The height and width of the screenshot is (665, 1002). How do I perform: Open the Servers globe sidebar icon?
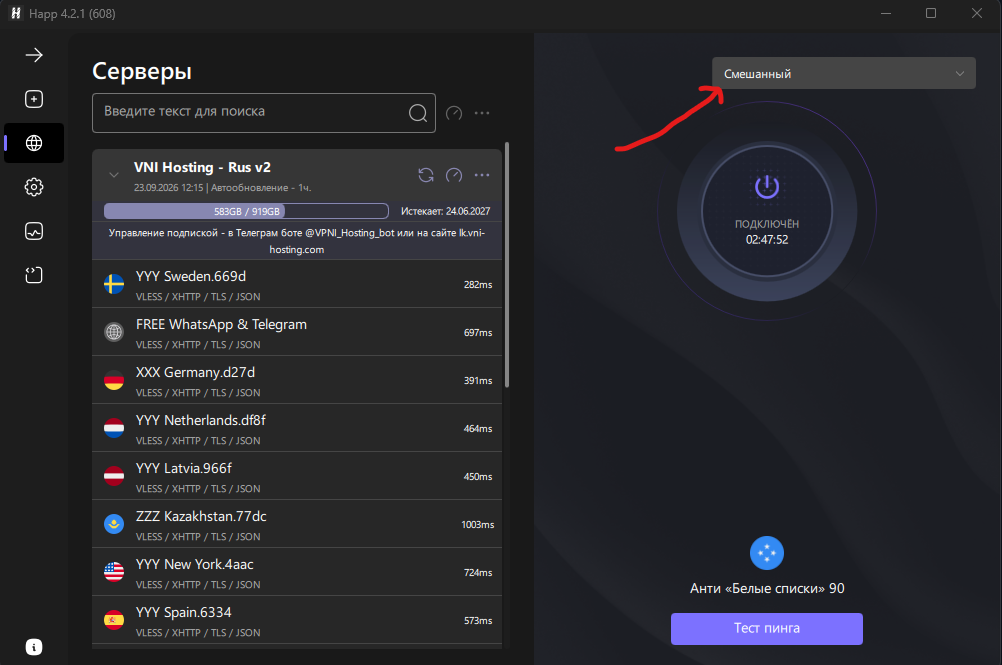(34, 143)
